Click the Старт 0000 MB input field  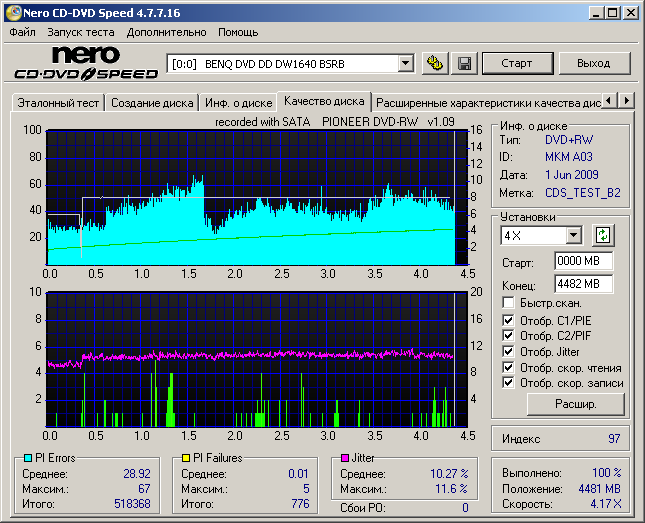(x=583, y=261)
